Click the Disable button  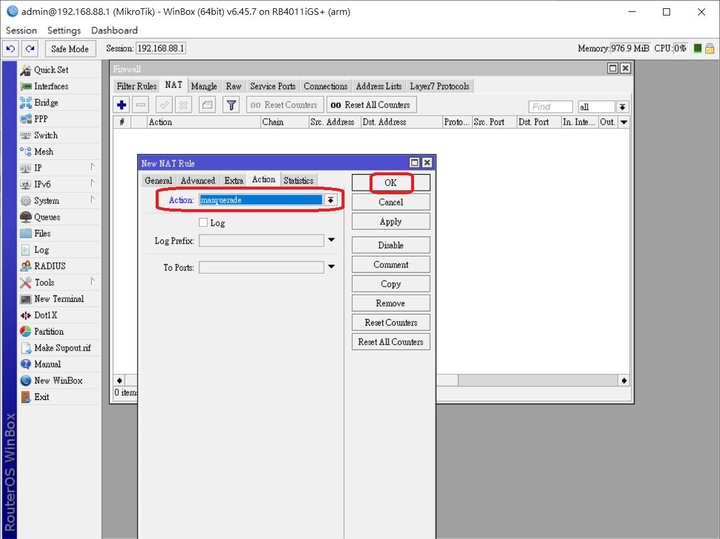click(391, 245)
